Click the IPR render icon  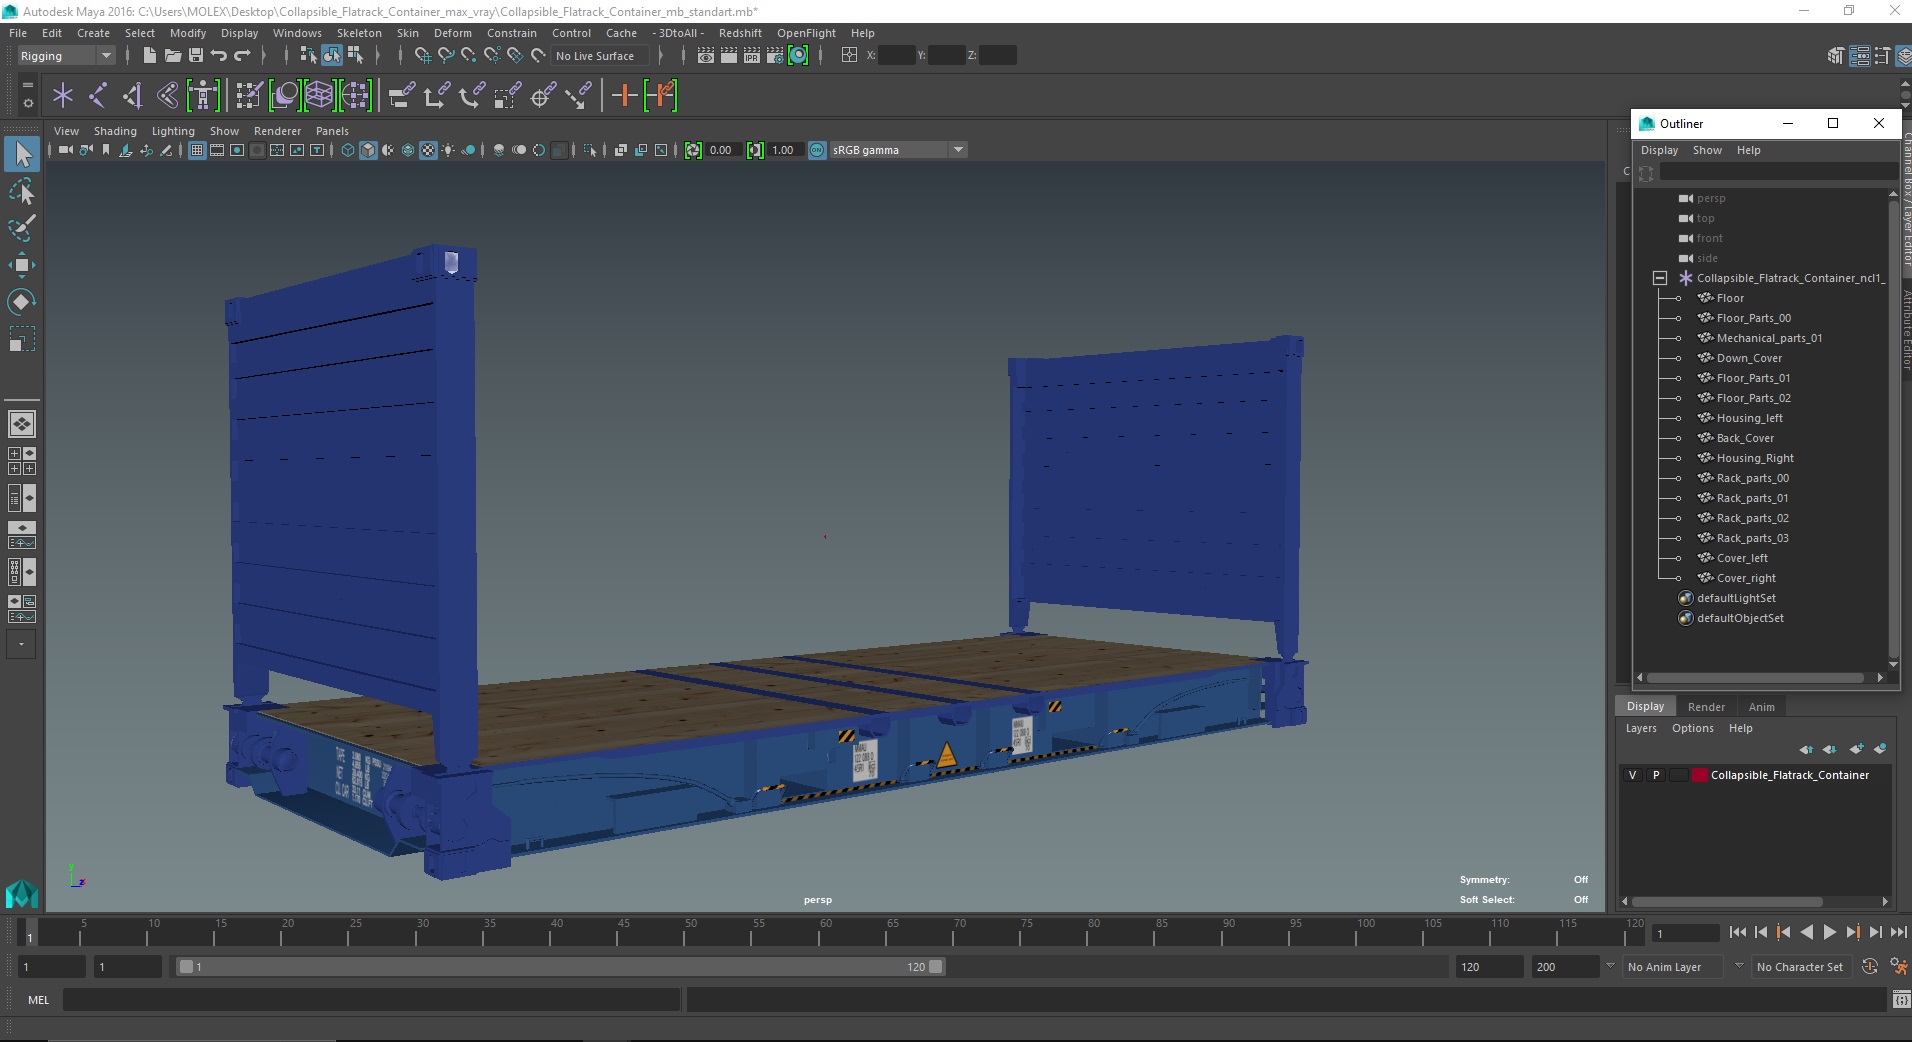coord(752,56)
